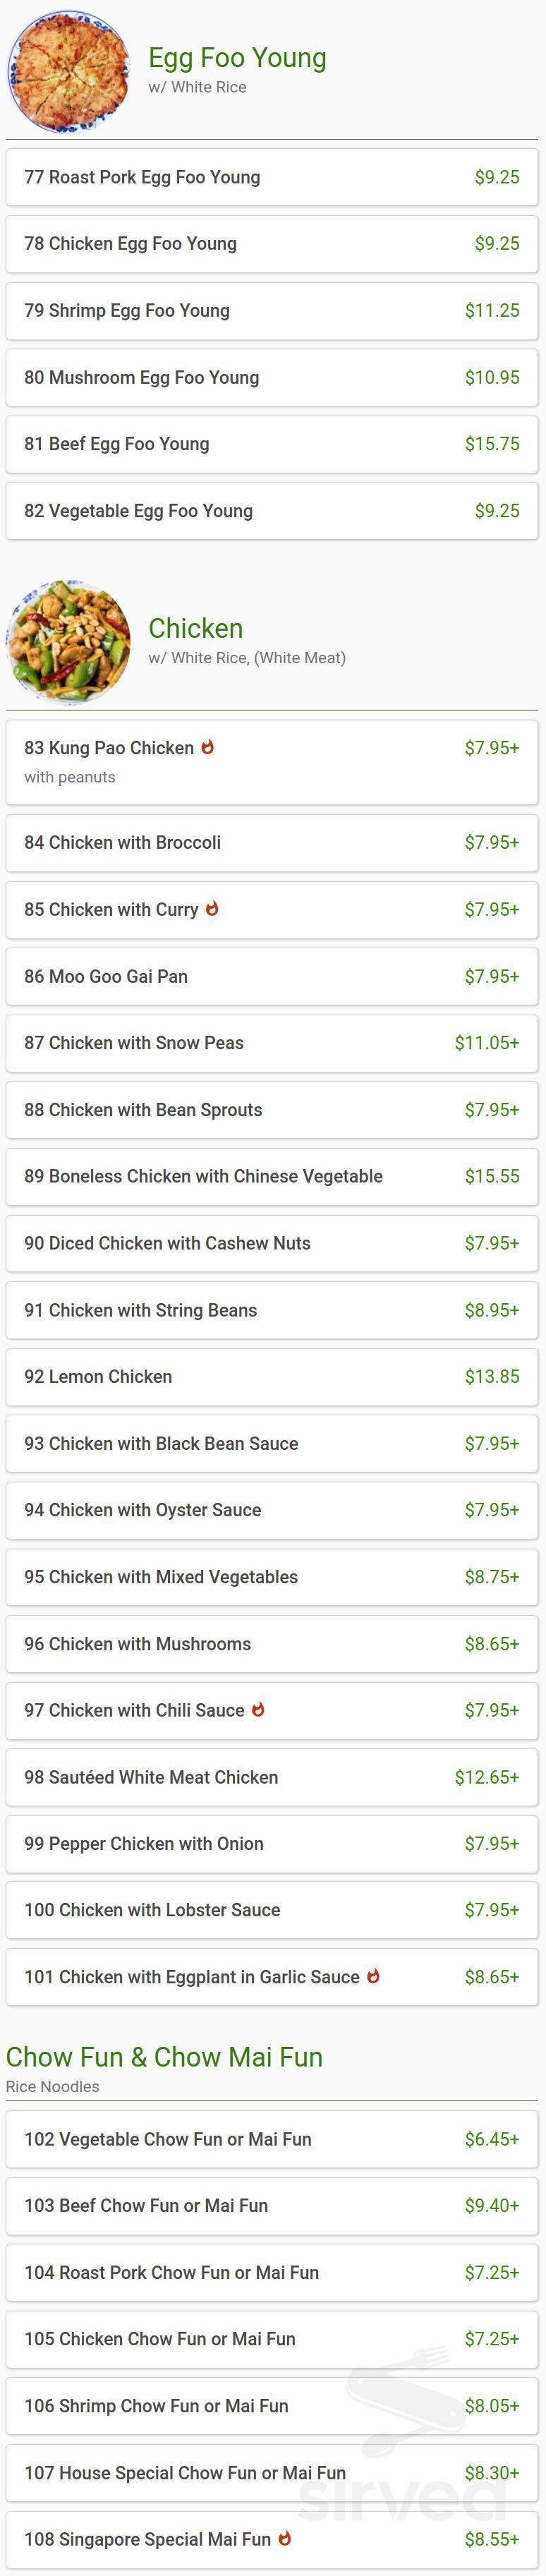Select the Moo Goo Gai Pan row
Viewport: 546px width, 2576px height.
coord(273,977)
